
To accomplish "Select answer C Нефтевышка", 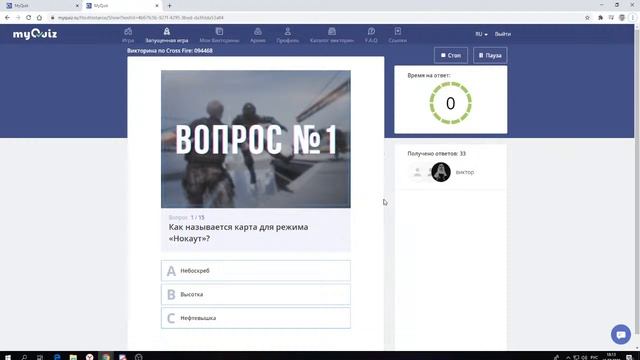I will coord(256,318).
